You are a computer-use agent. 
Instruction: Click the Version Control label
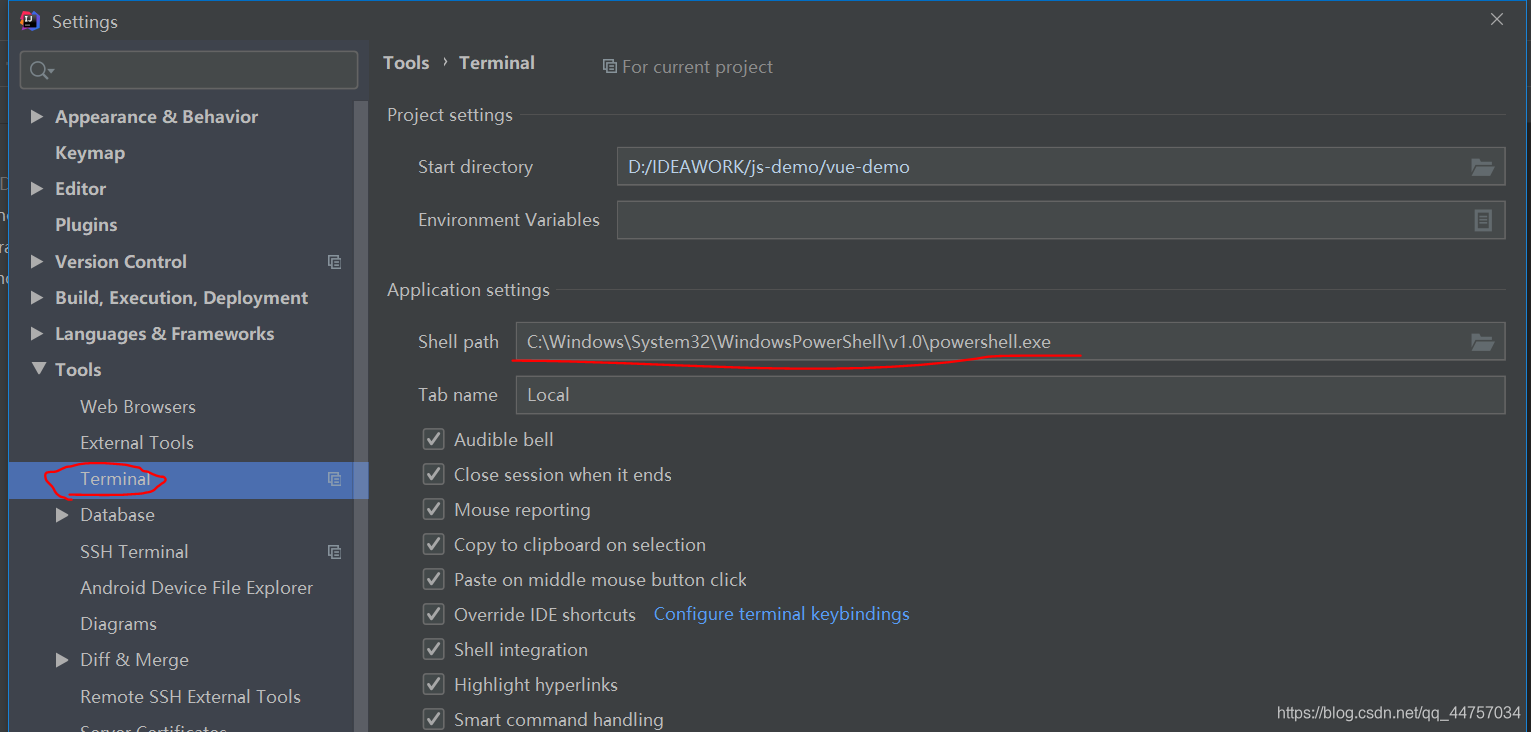point(121,262)
